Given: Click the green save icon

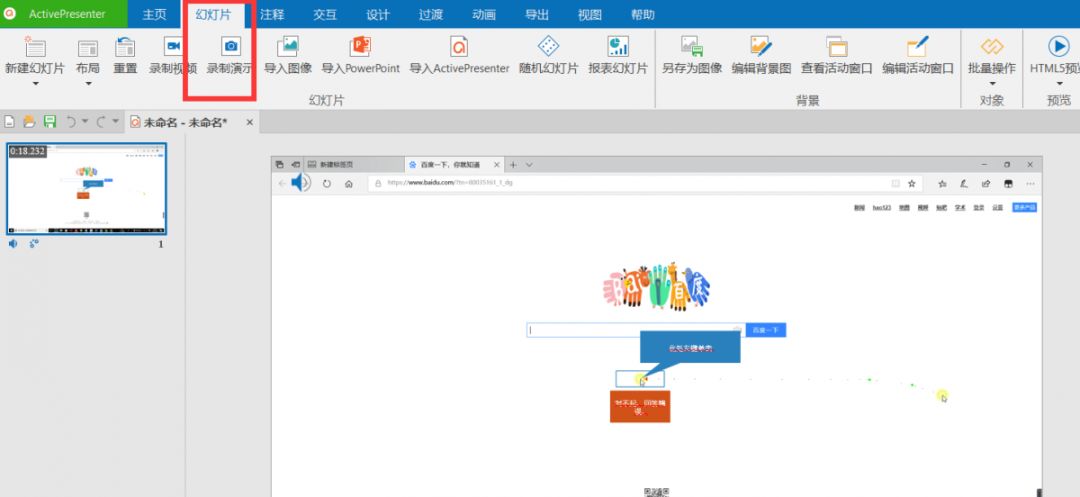Looking at the screenshot, I should (50, 122).
